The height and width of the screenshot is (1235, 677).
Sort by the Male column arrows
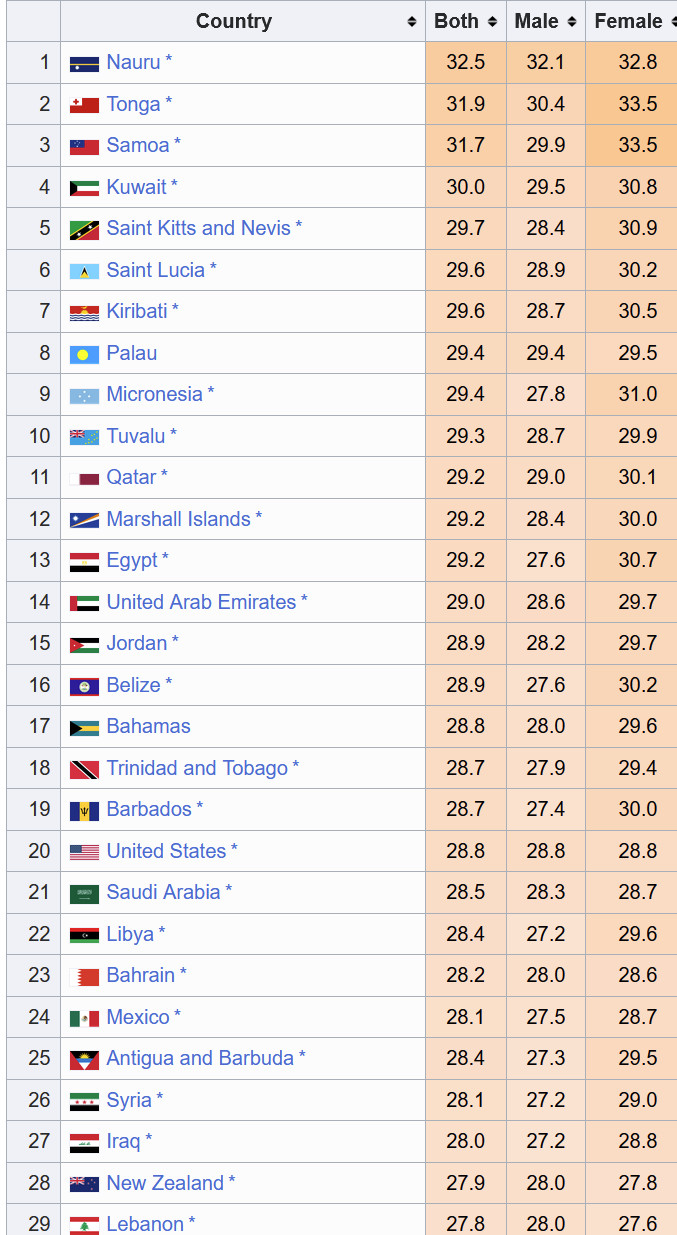tap(572, 21)
